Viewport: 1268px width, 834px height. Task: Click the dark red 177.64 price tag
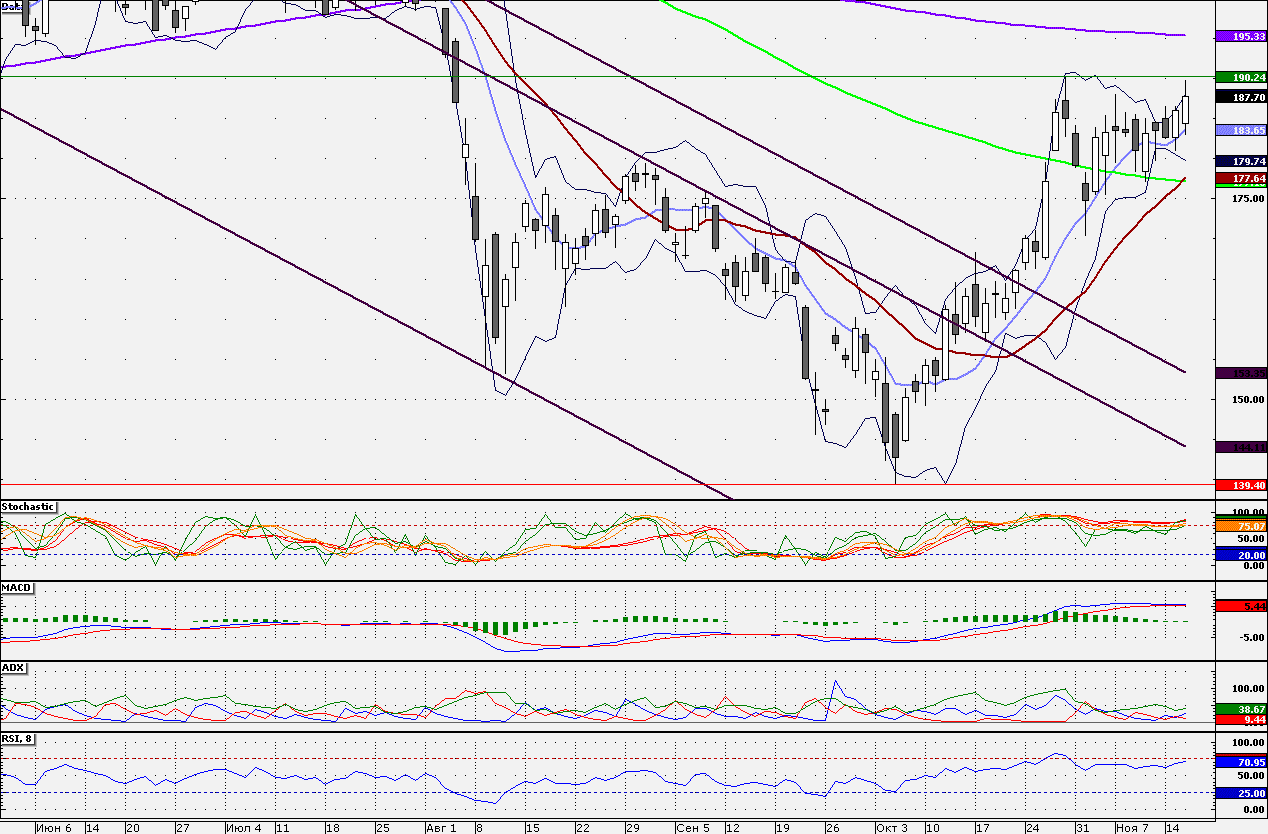(1241, 178)
